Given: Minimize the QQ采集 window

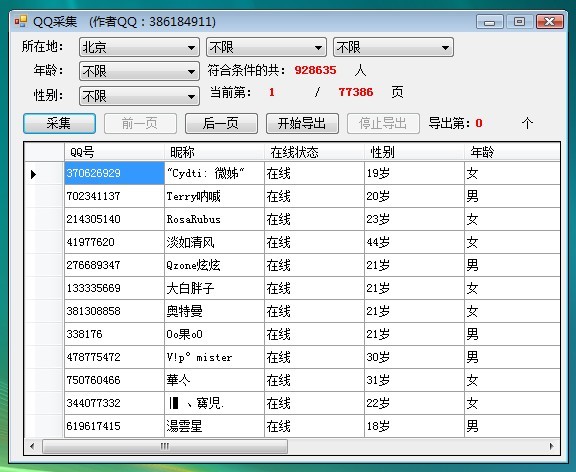Looking at the screenshot, I should pos(489,22).
